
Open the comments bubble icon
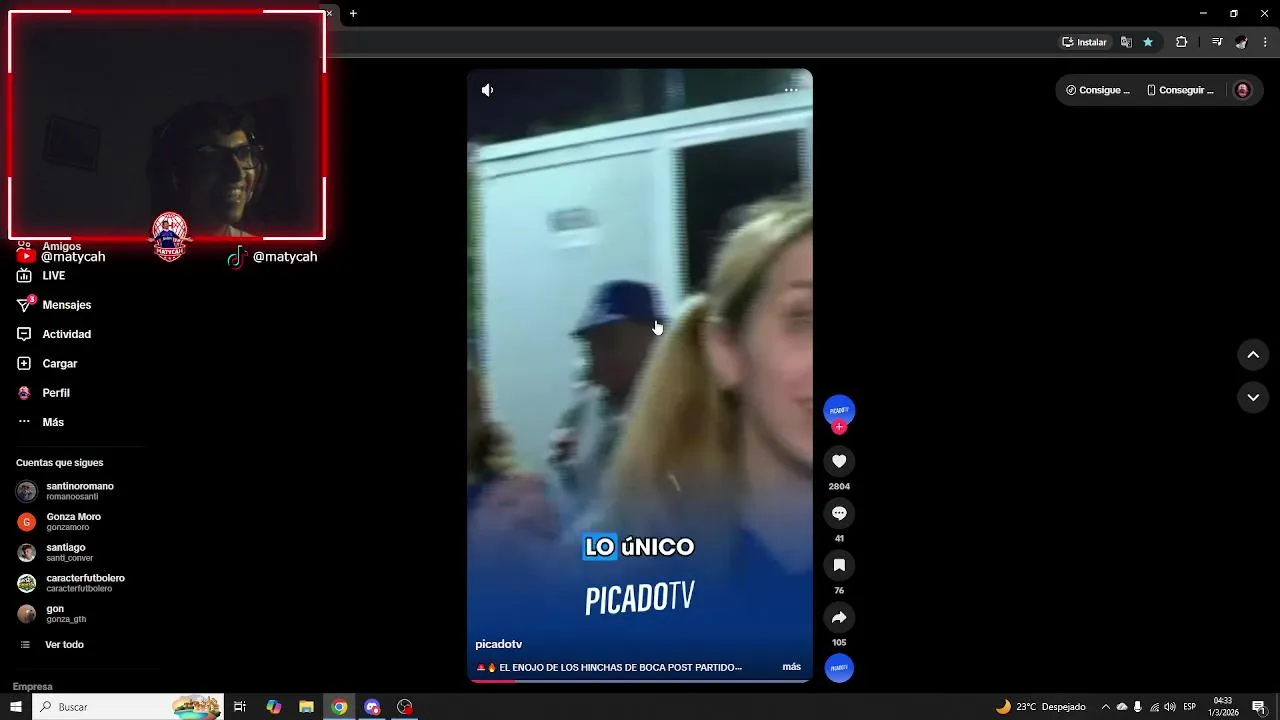point(839,513)
